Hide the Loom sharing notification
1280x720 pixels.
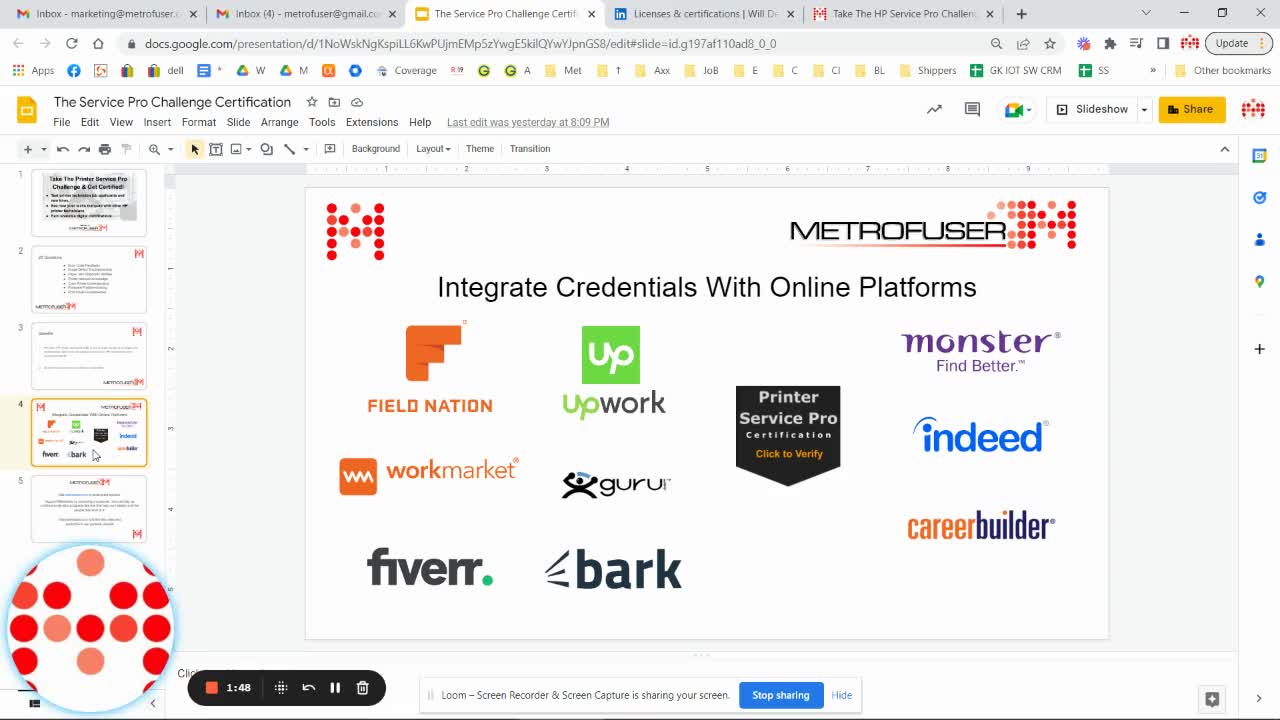(x=842, y=695)
